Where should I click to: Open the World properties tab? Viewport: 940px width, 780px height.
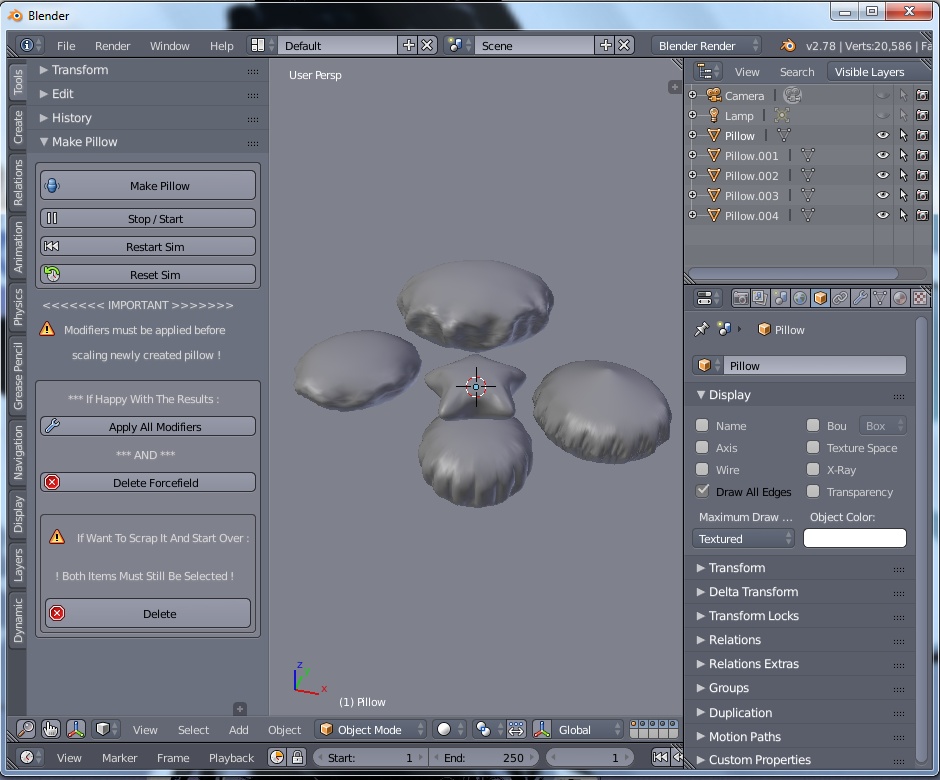point(800,298)
